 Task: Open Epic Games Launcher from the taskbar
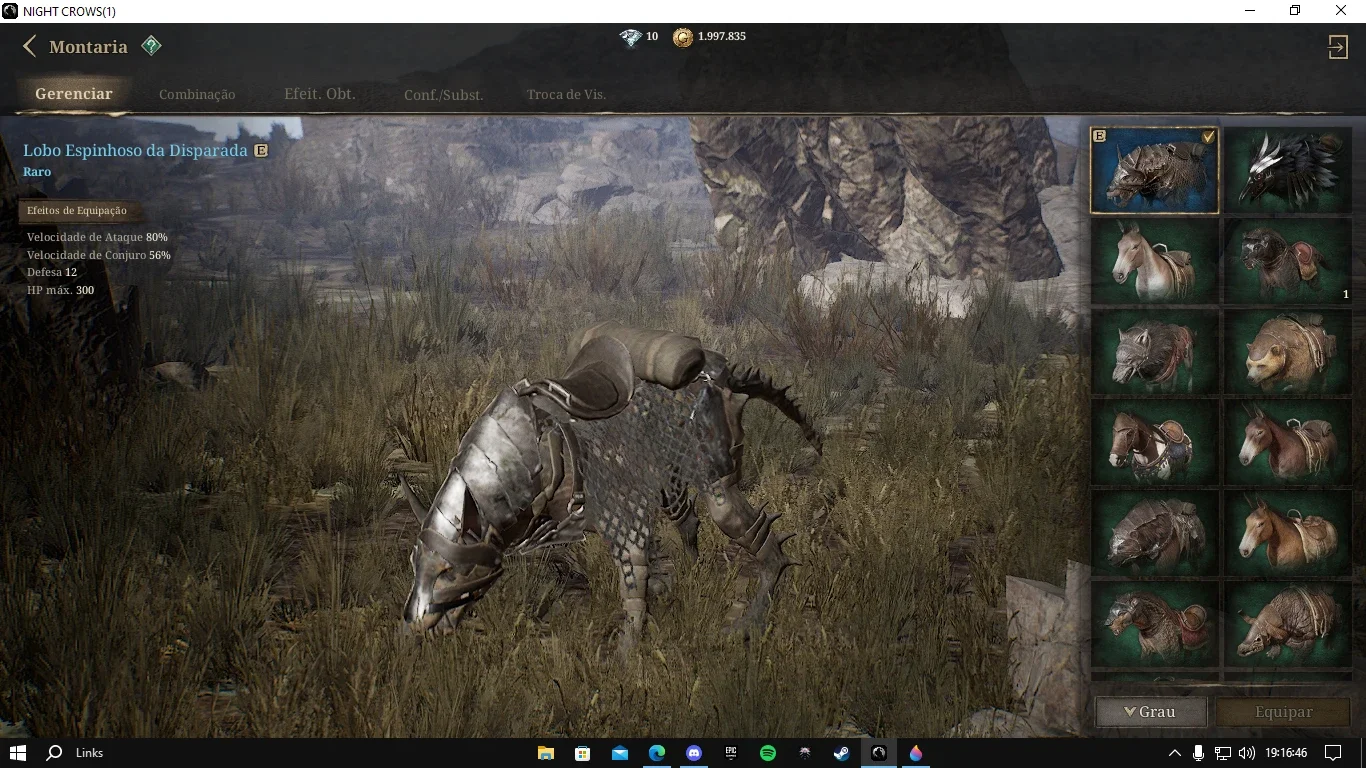(x=731, y=753)
